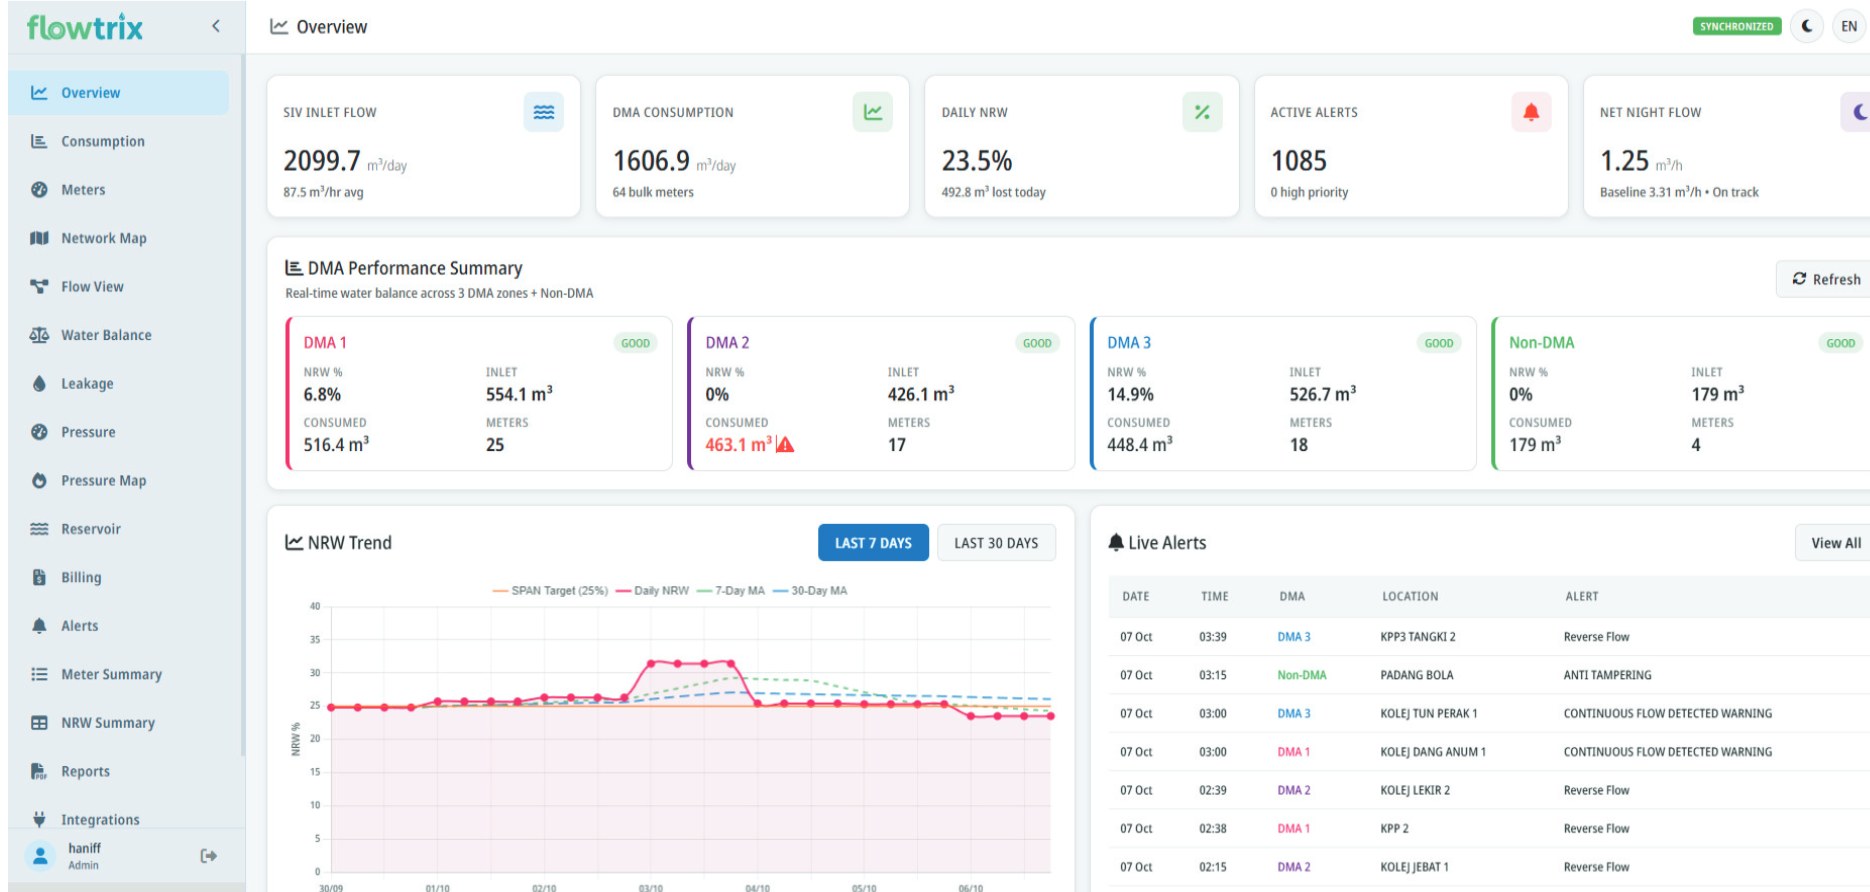Toggle the 7-Day MA legend entry
Viewport: 1870px width, 892px height.
point(731,591)
